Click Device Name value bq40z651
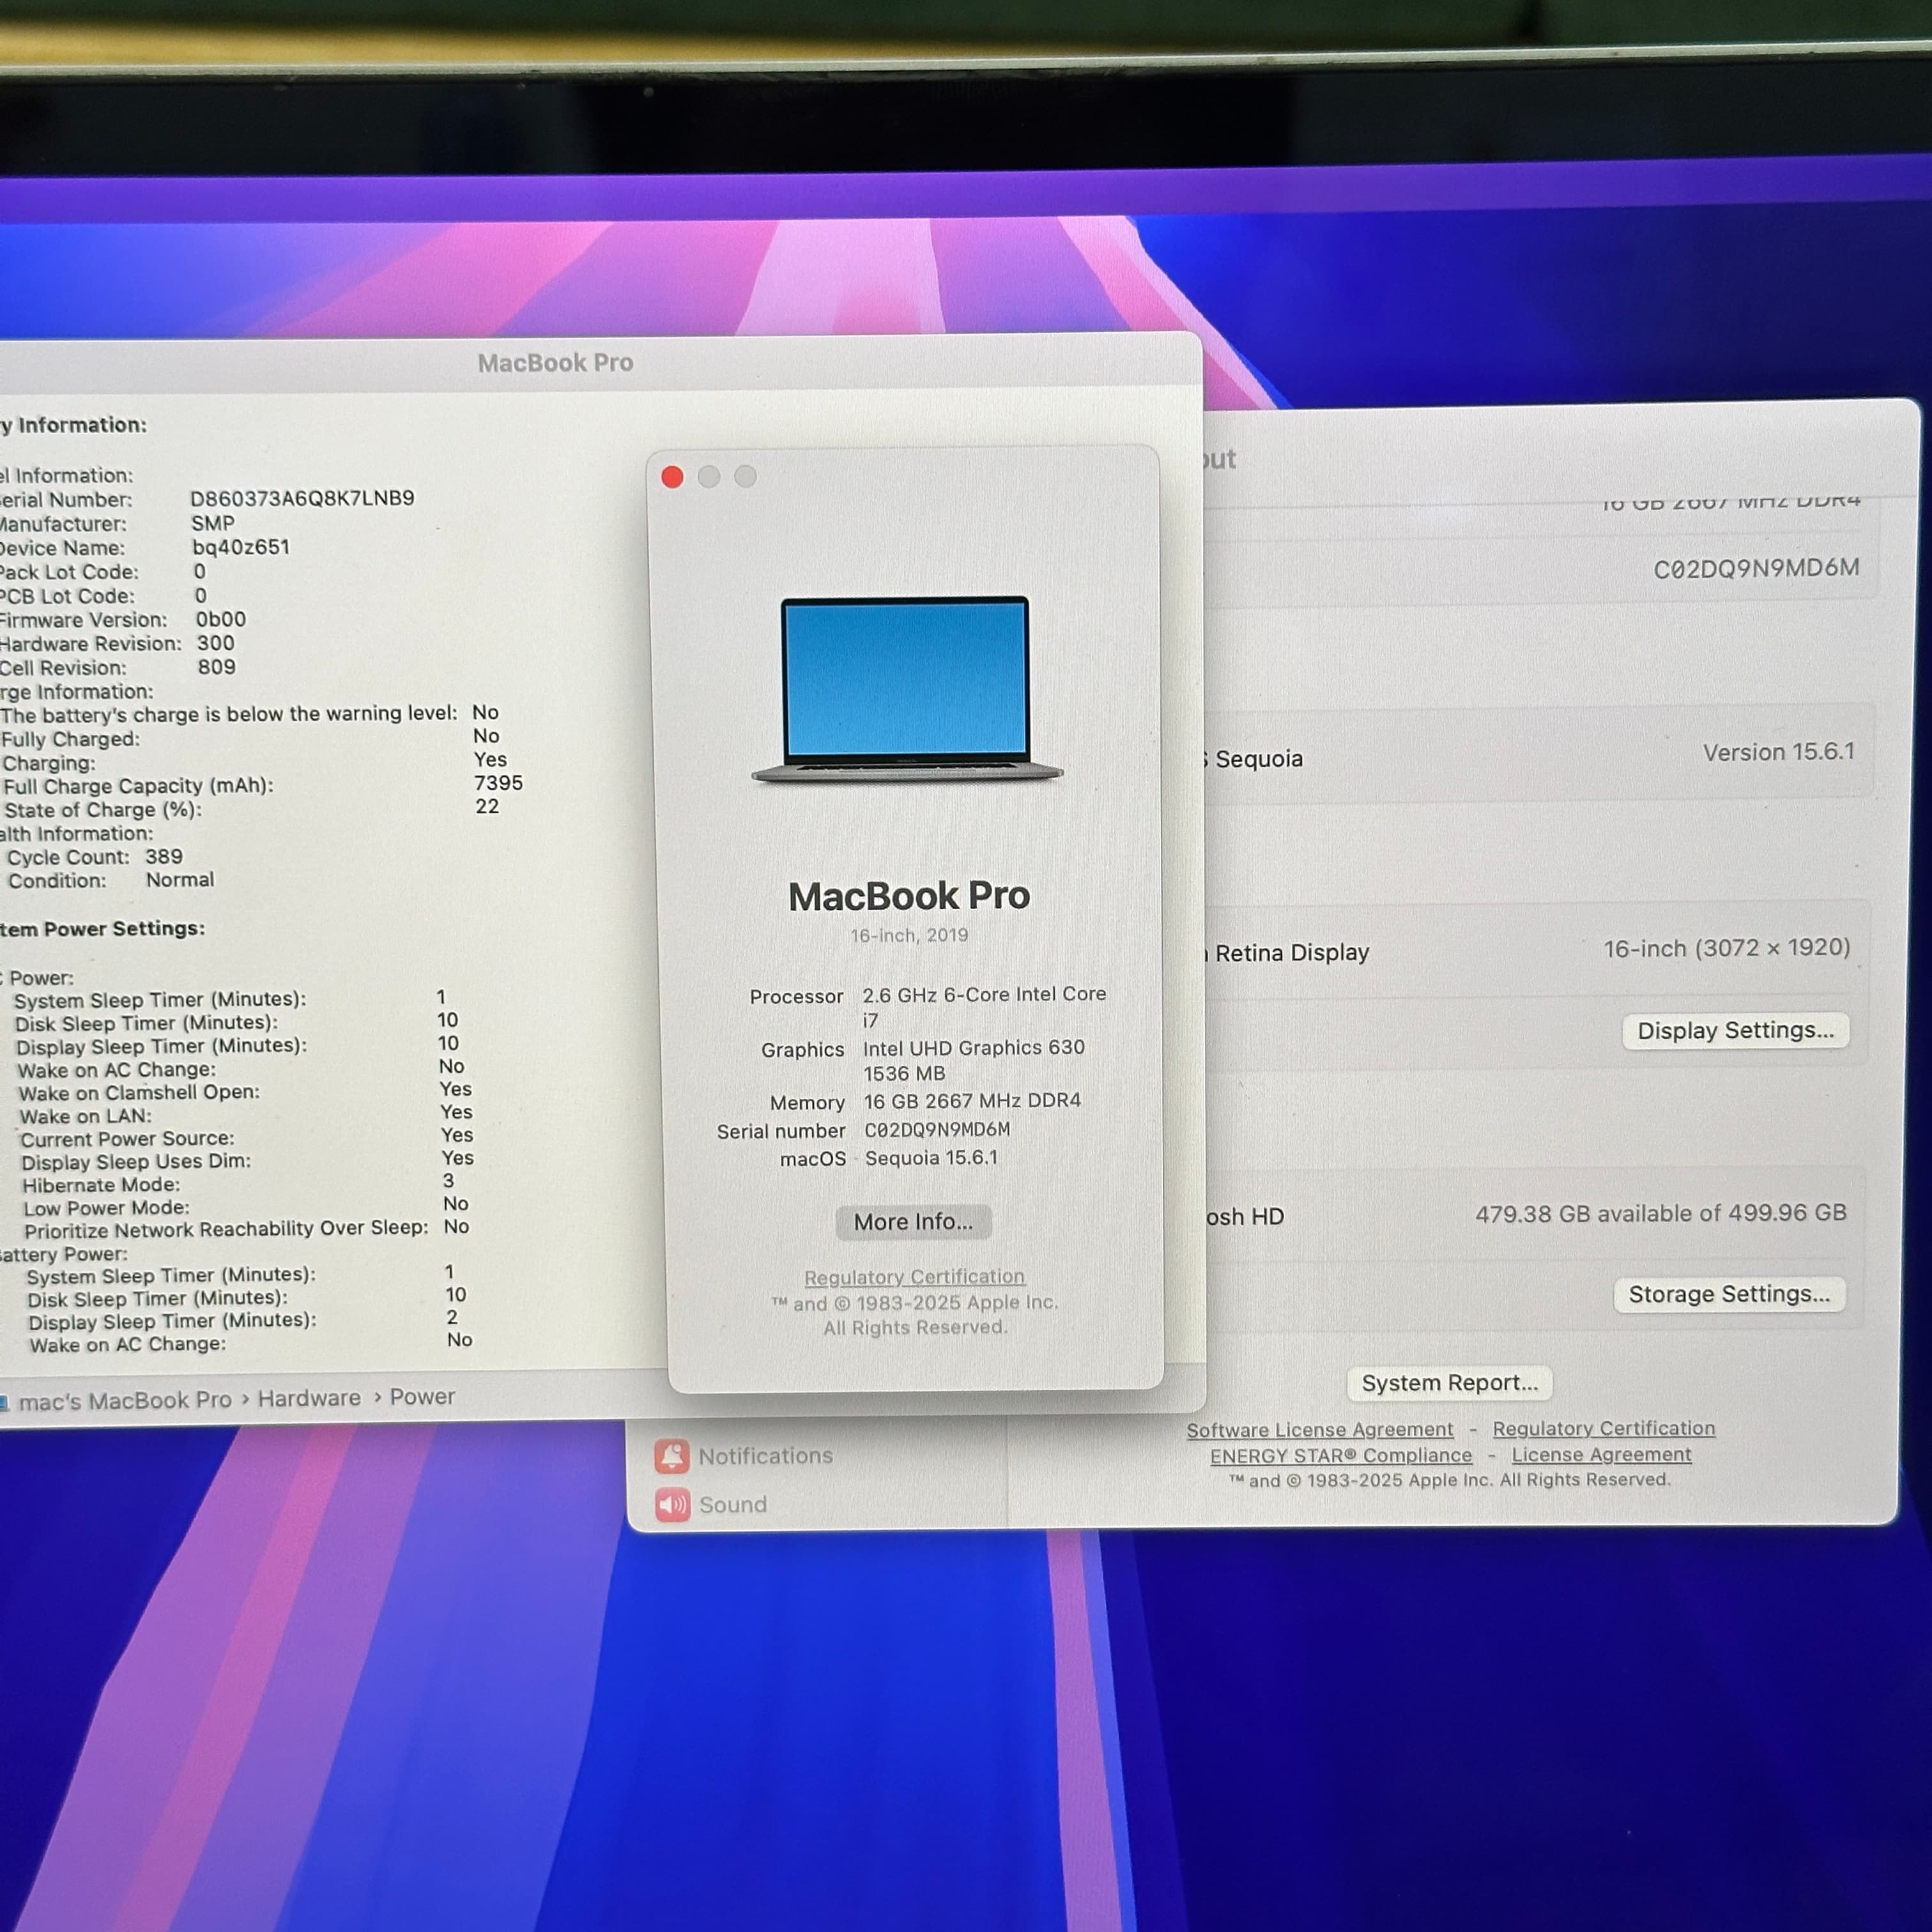Viewport: 1932px width, 1932px height. pos(241,547)
